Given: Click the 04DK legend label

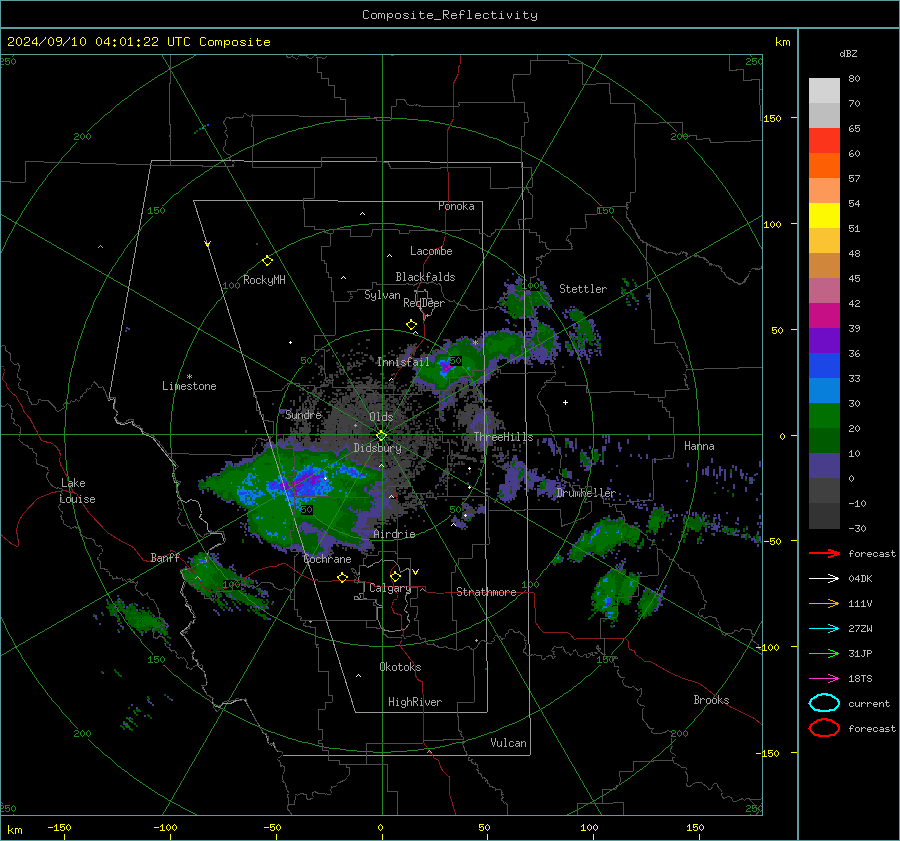Looking at the screenshot, I should click(860, 579).
